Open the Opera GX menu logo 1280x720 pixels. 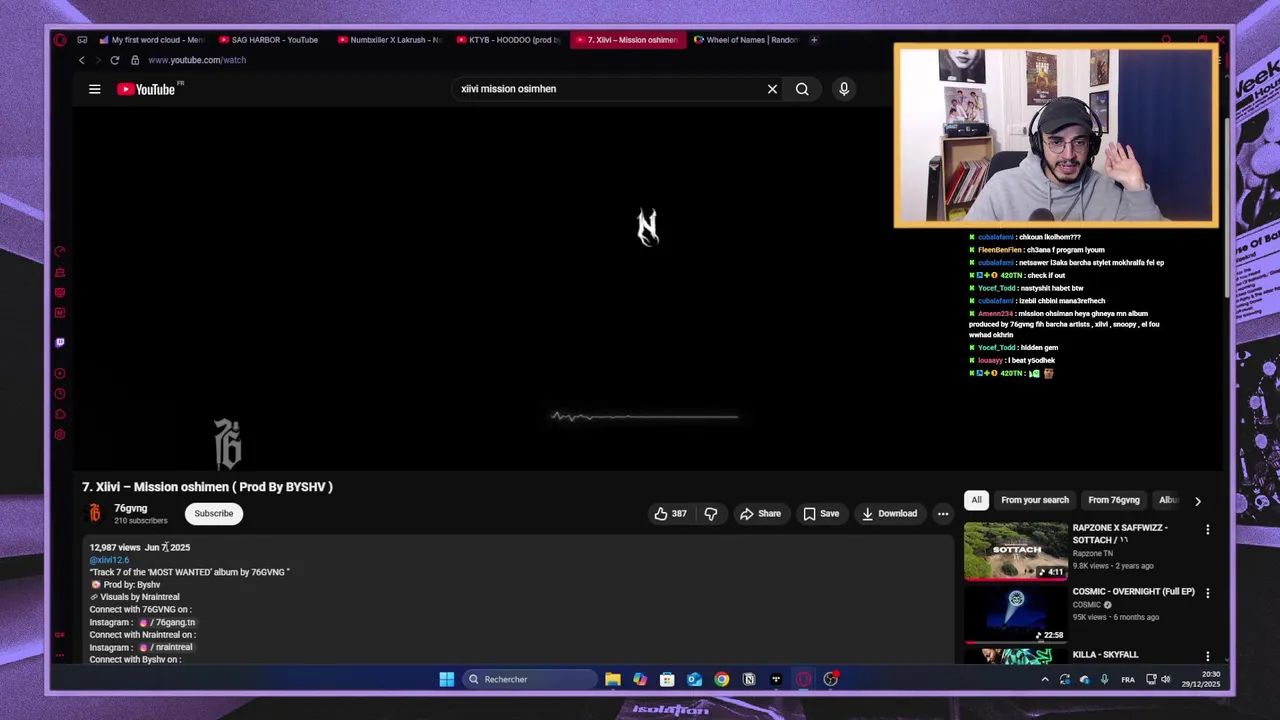(x=60, y=40)
